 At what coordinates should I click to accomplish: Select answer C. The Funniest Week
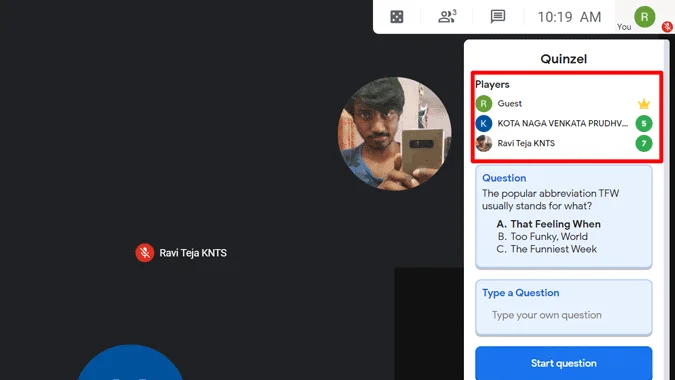[x=546, y=249]
